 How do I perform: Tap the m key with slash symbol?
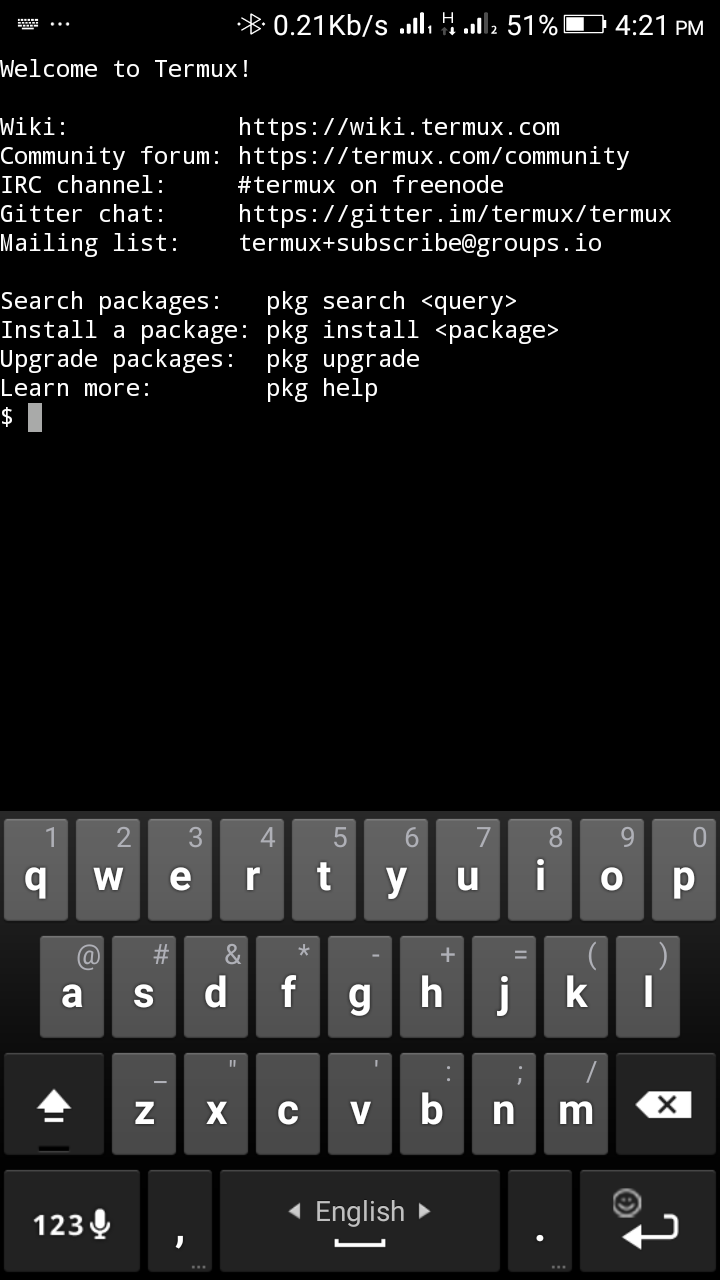coord(576,1104)
